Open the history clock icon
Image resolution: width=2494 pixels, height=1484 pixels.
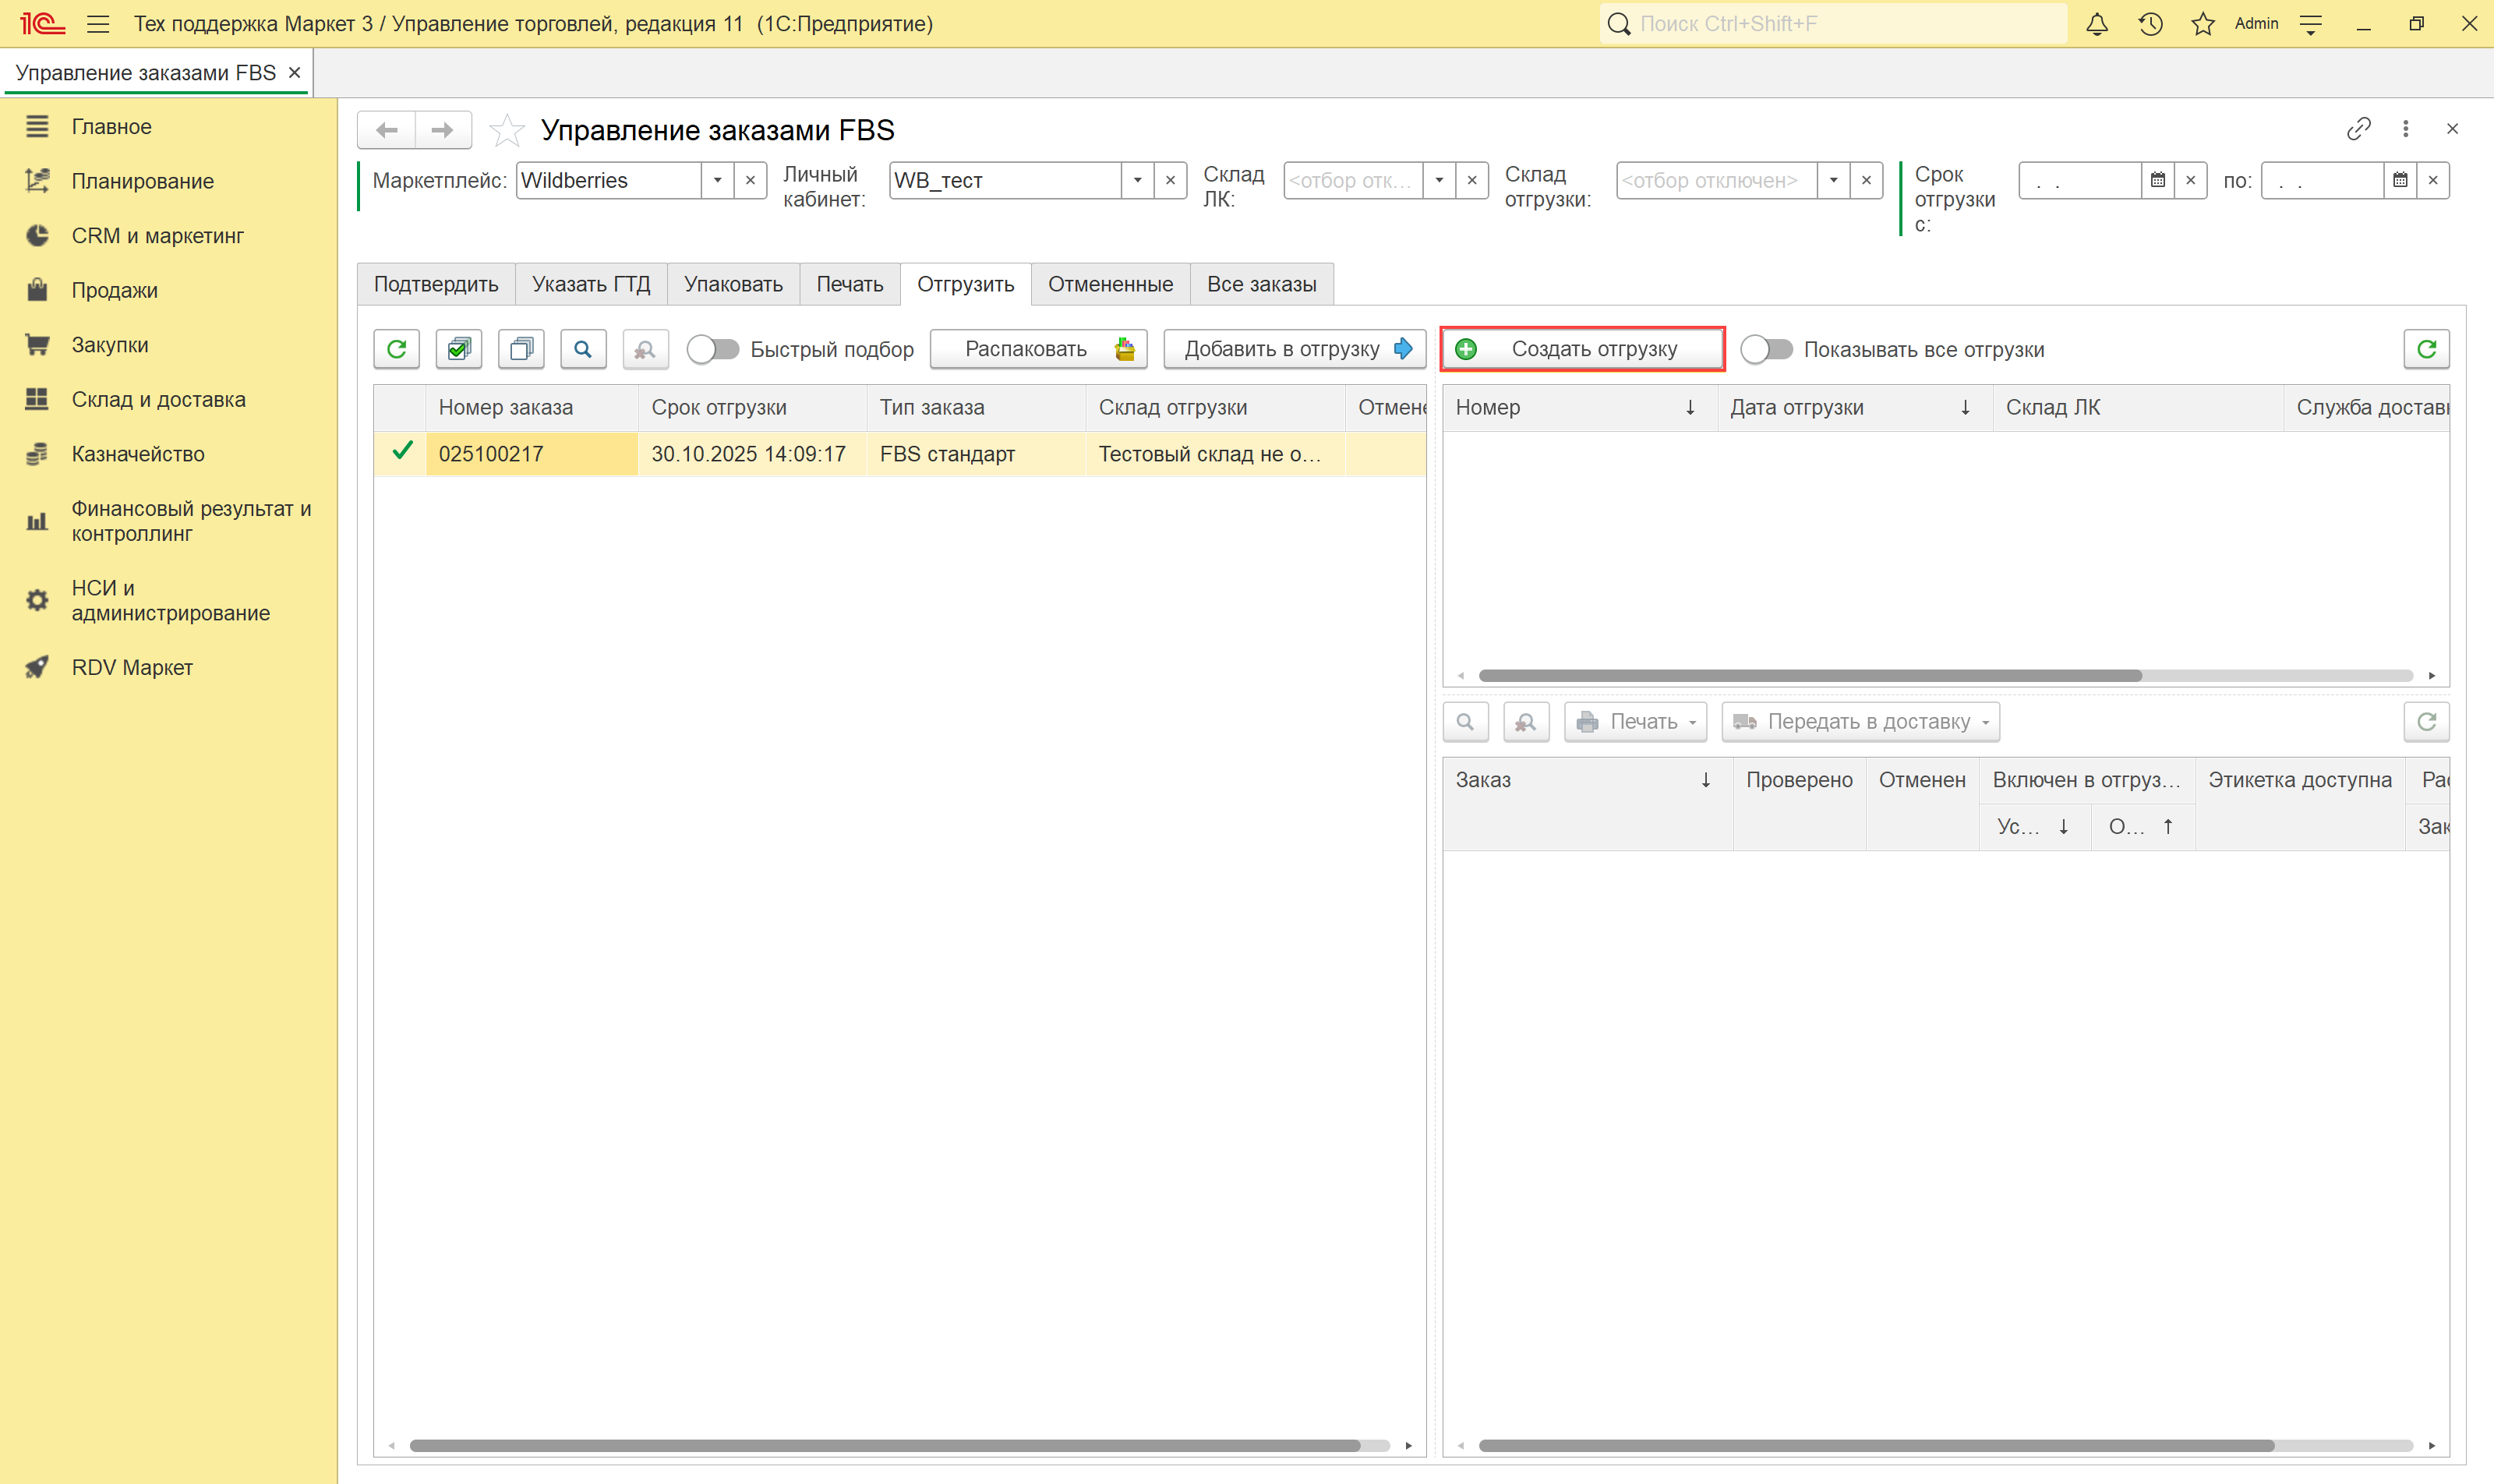[x=2150, y=24]
